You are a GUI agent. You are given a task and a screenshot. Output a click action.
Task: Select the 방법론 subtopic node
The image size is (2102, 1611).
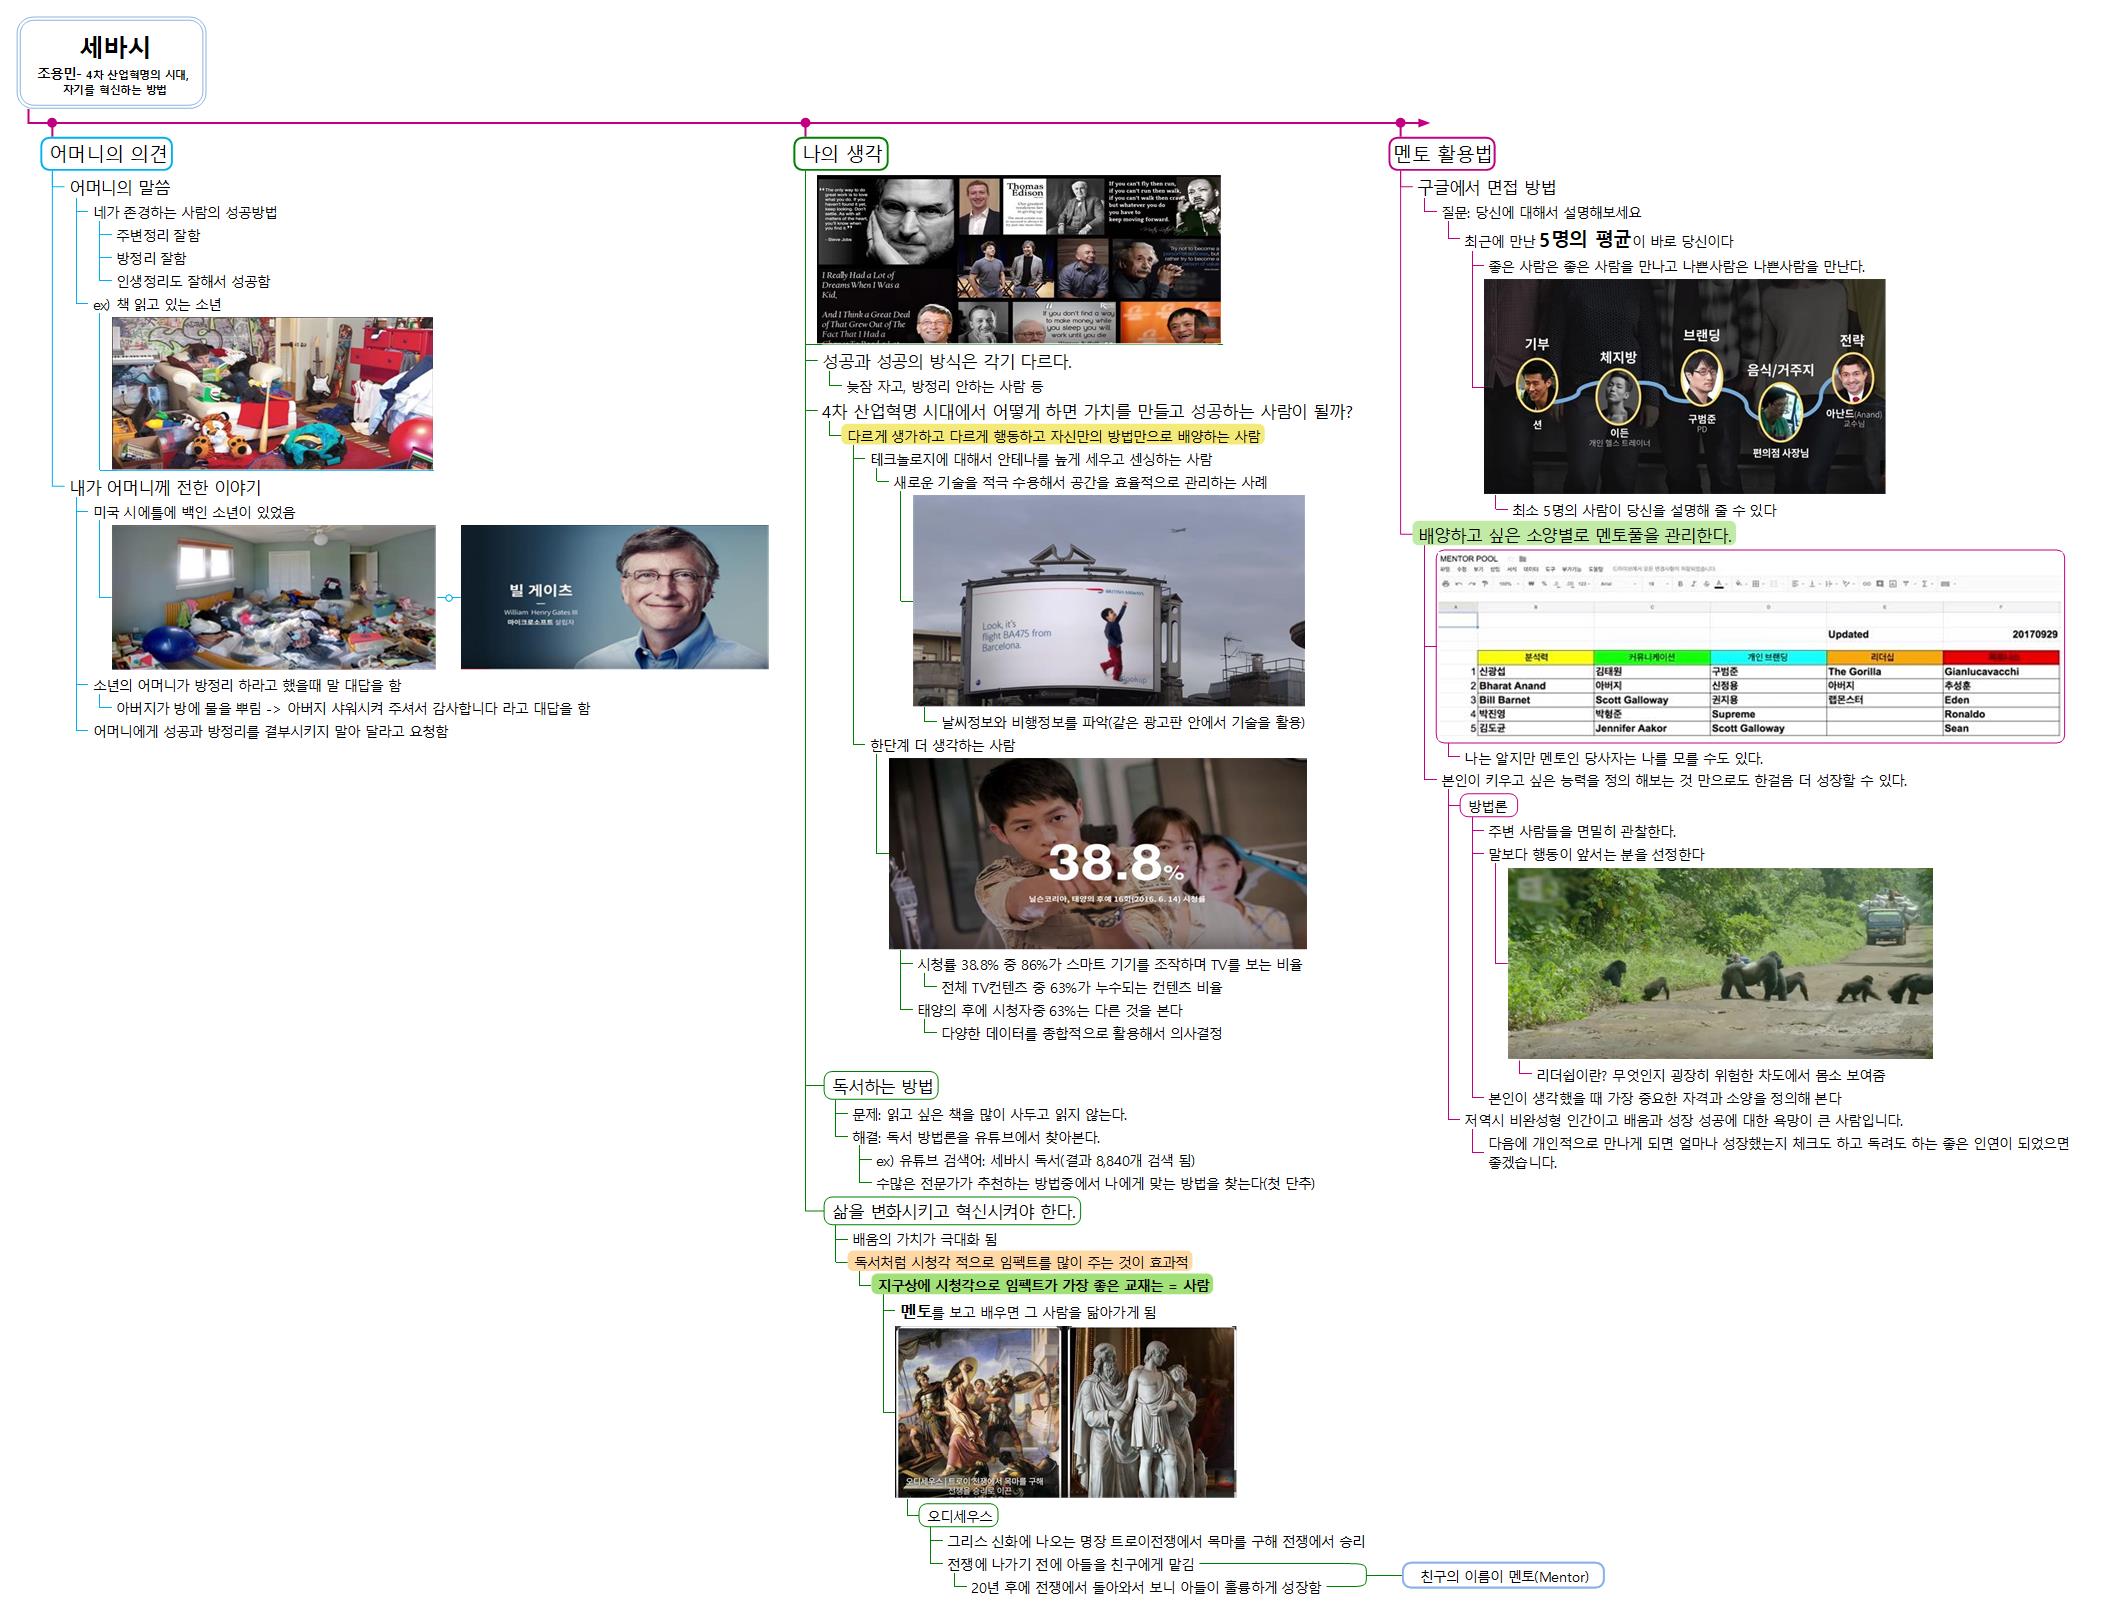pos(1487,806)
